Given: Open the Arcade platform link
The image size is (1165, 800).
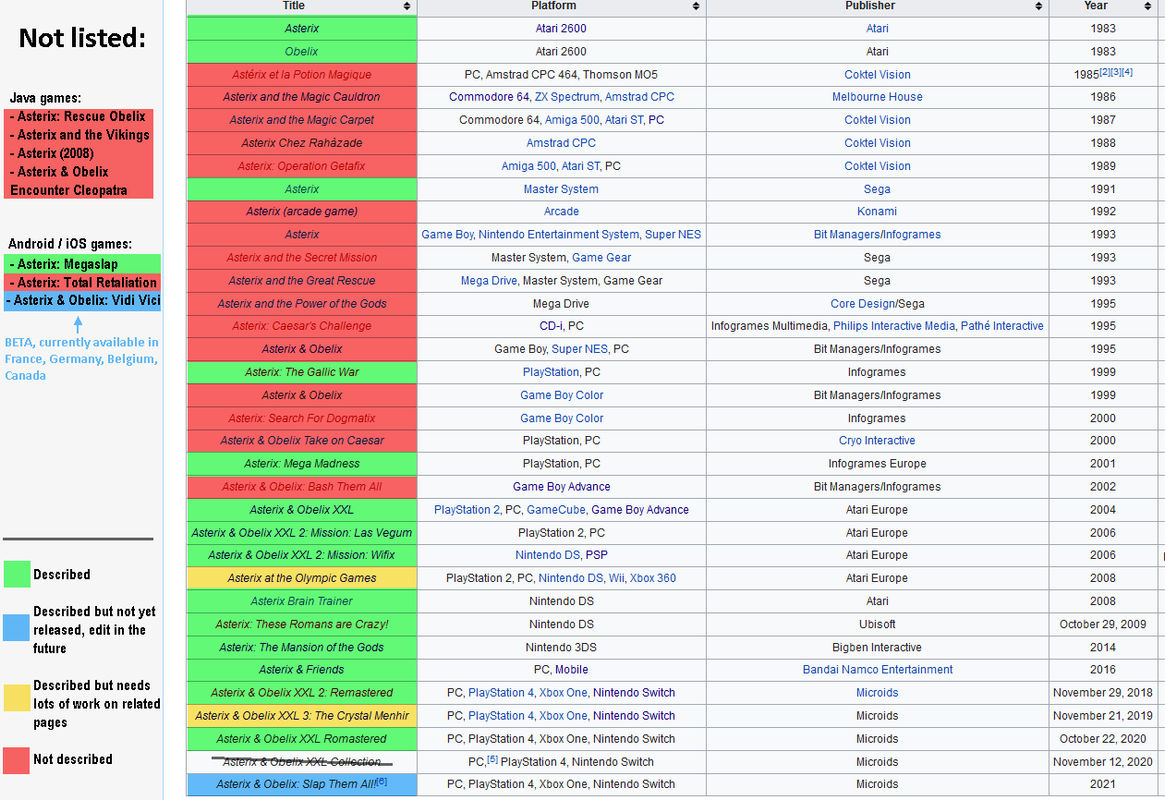Looking at the screenshot, I should (x=561, y=211).
